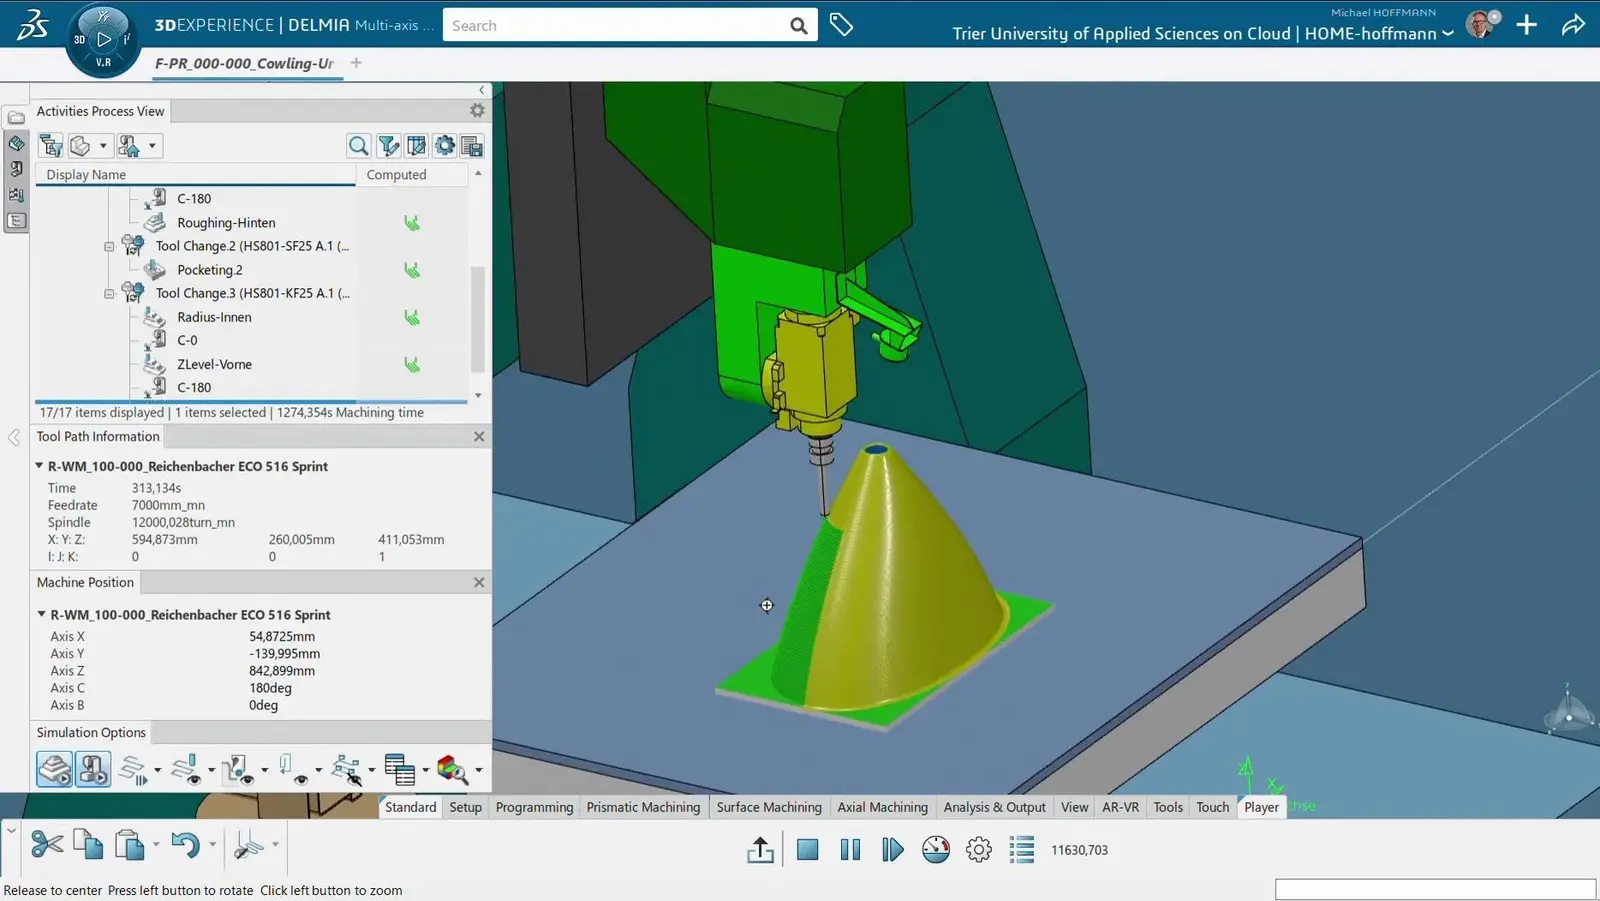Screen dimensions: 1600x901
Task: Open the Analysis & Output tab
Action: [x=994, y=807]
